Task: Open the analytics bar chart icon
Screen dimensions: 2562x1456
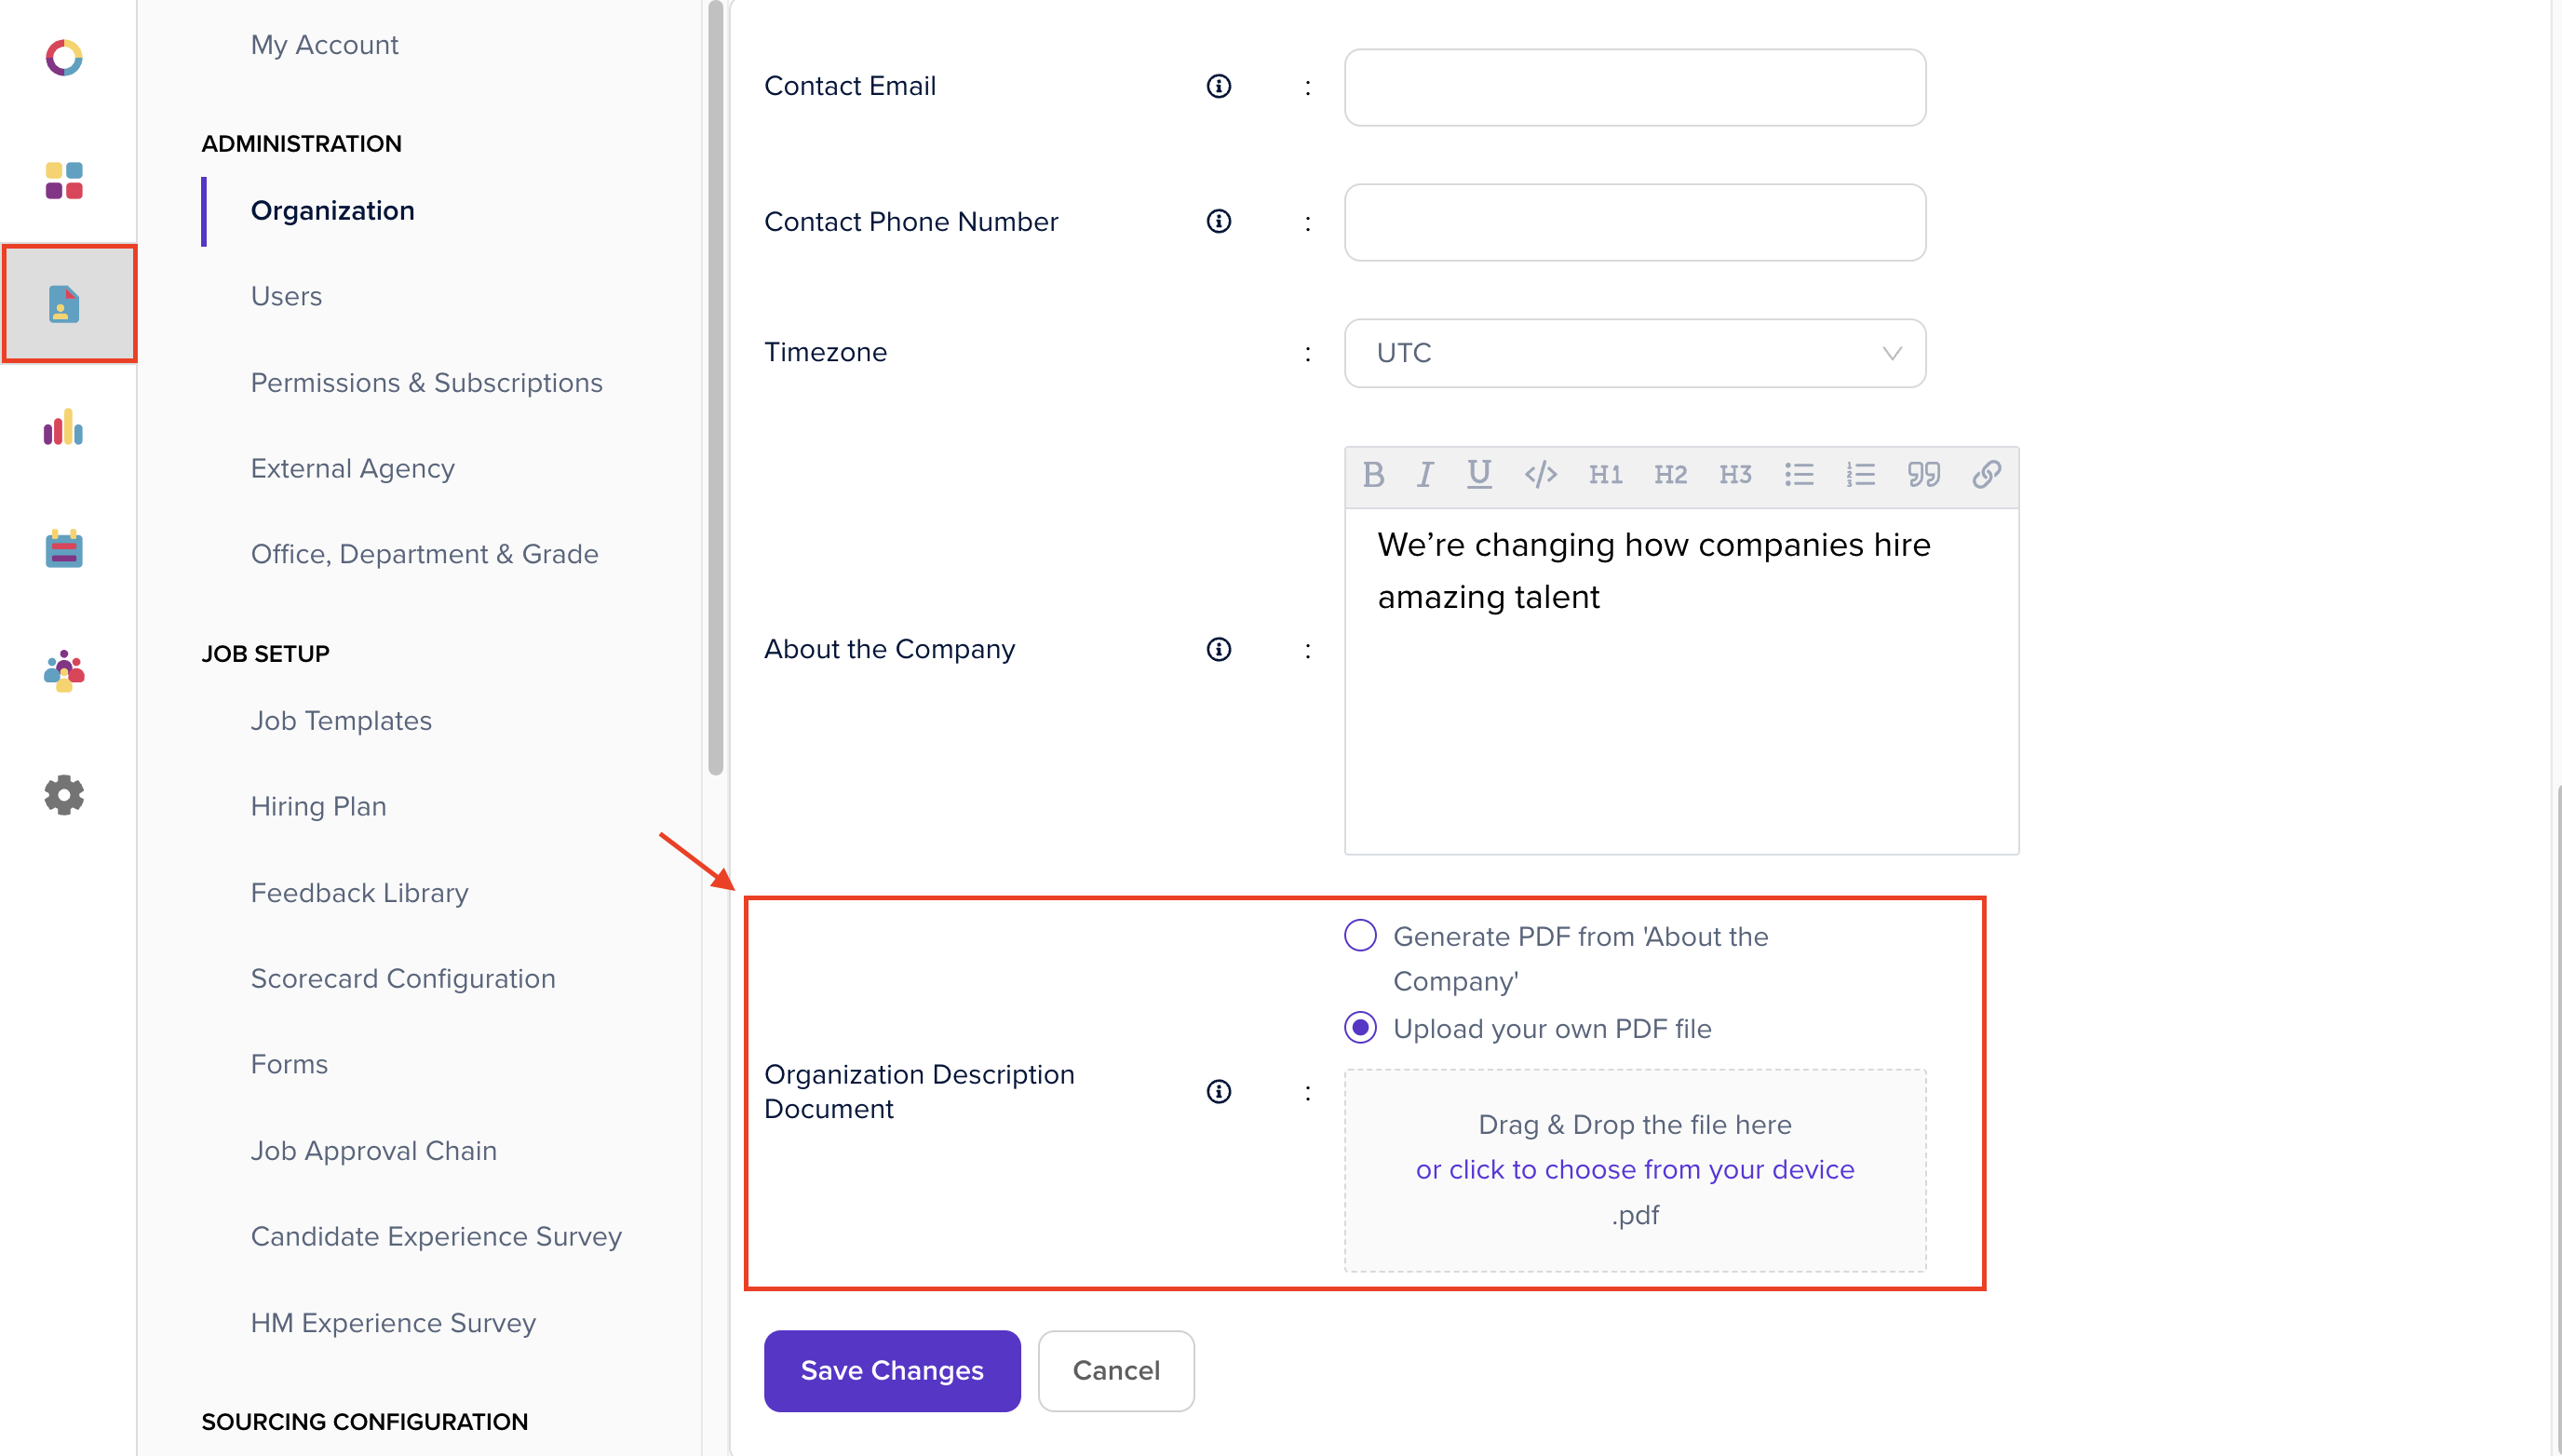Action: point(64,427)
